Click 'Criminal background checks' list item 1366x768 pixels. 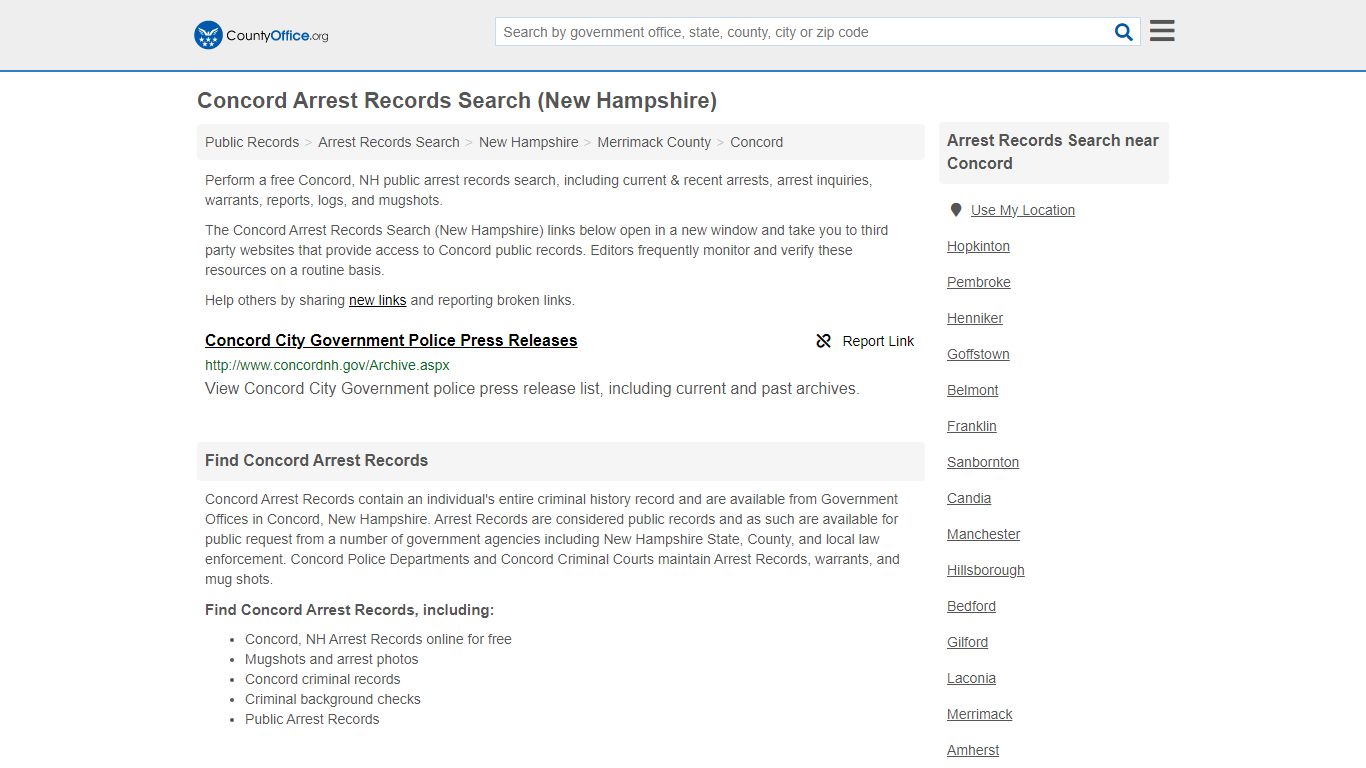coord(332,699)
